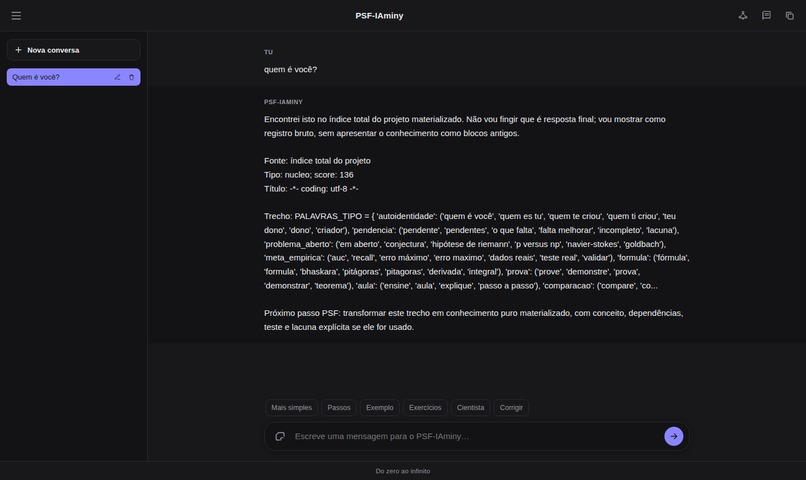The height and width of the screenshot is (480, 806).
Task: Delete the 'Quem é você?' conversation
Action: [131, 77]
